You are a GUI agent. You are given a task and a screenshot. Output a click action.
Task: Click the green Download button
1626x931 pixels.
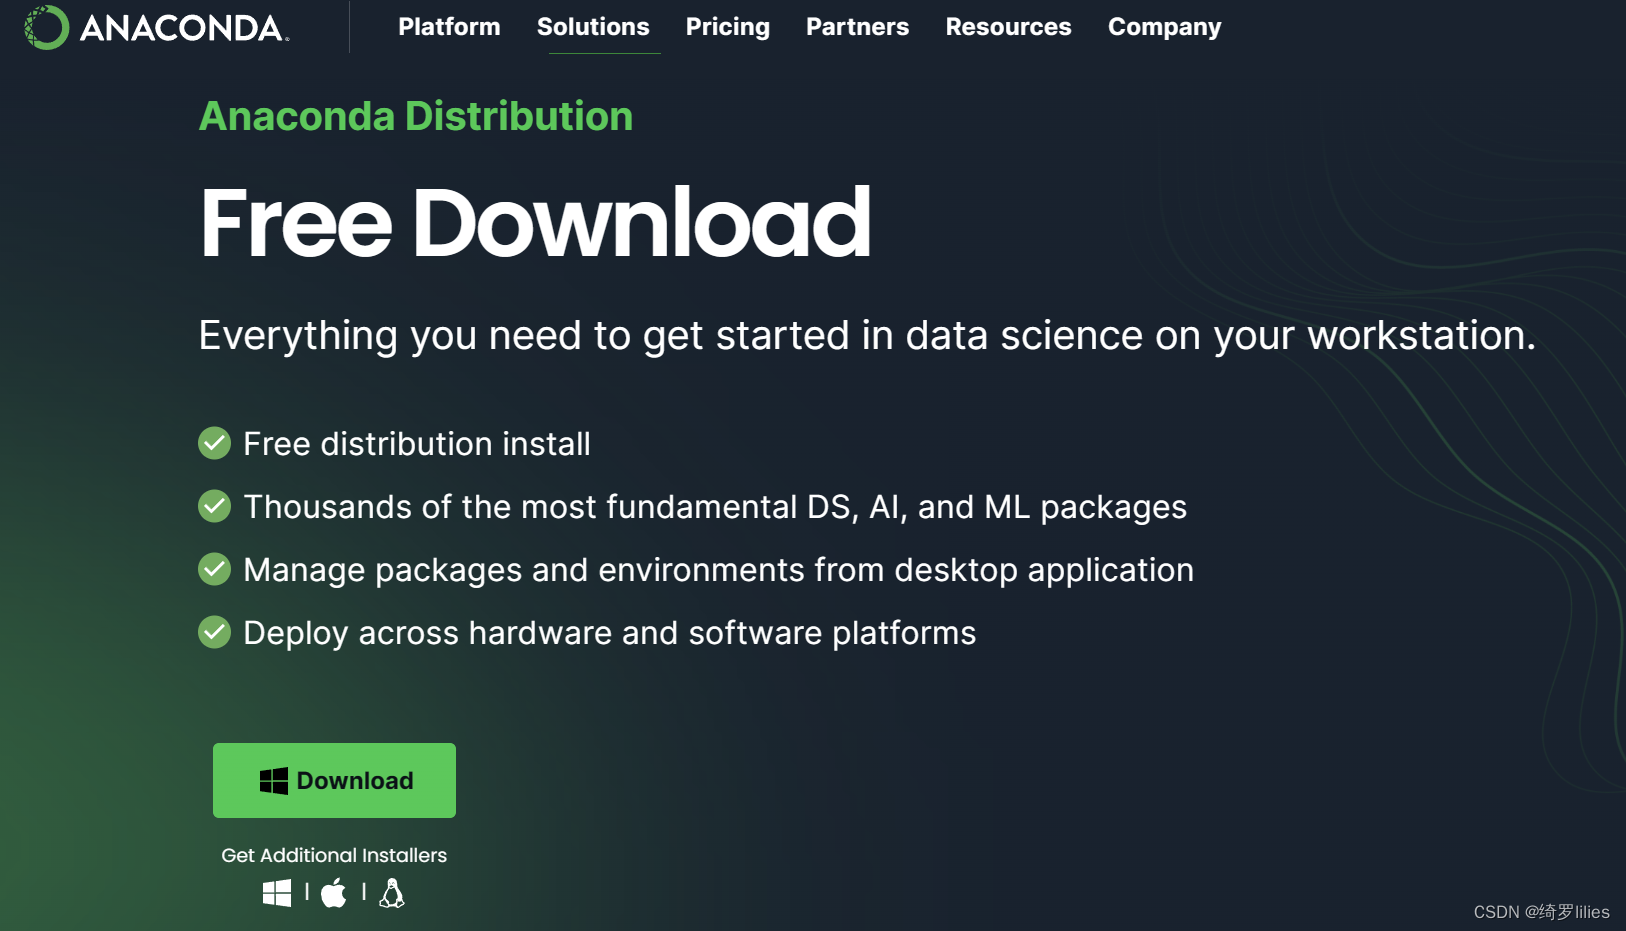334,780
